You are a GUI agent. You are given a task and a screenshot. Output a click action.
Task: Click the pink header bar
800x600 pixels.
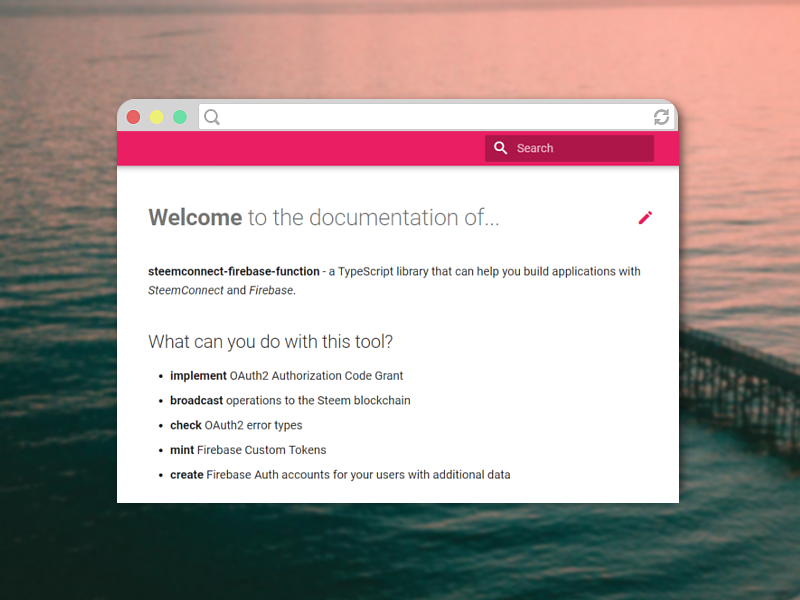coord(301,148)
